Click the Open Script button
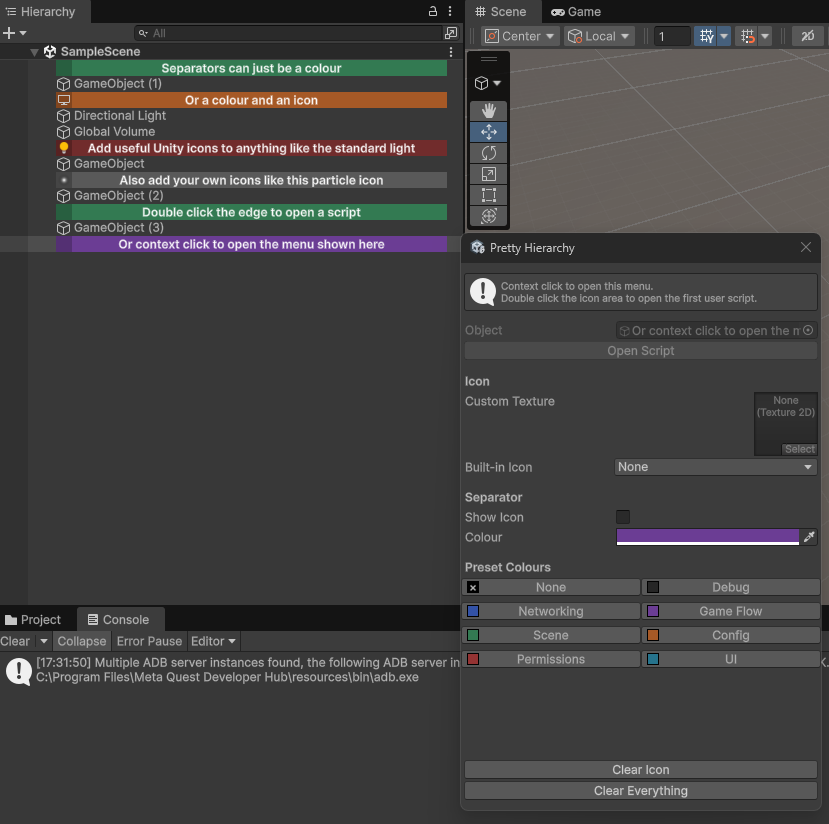Viewport: 829px width, 824px height. 641,350
